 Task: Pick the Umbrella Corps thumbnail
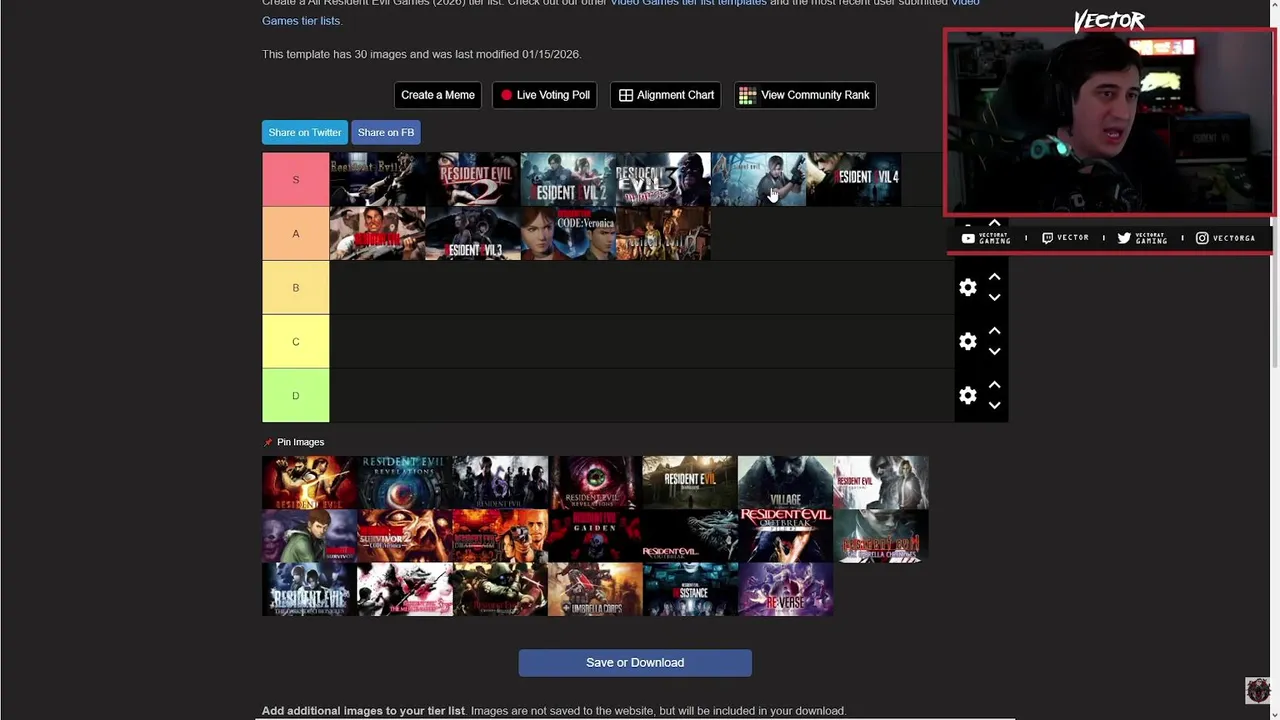point(595,589)
